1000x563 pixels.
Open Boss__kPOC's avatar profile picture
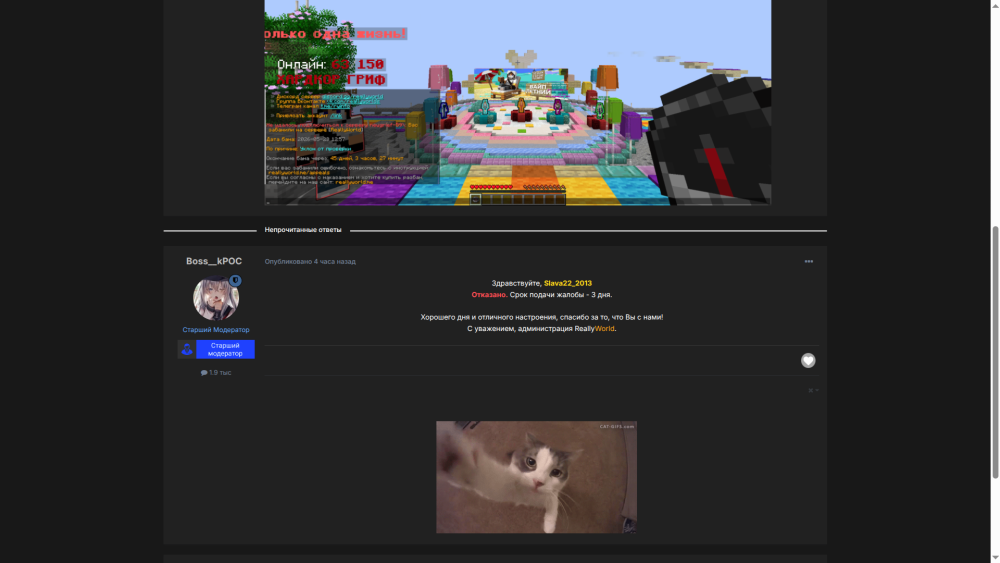click(x=216, y=298)
